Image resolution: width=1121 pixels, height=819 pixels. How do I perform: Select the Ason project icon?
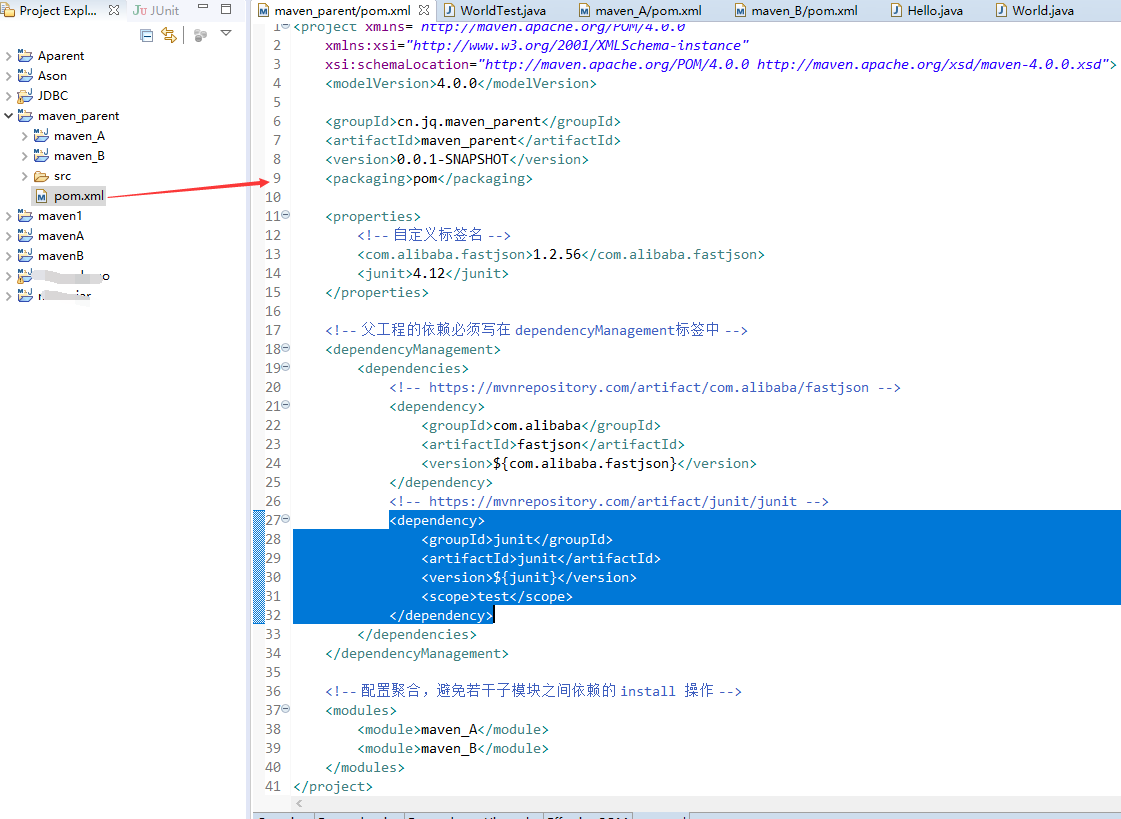25,75
